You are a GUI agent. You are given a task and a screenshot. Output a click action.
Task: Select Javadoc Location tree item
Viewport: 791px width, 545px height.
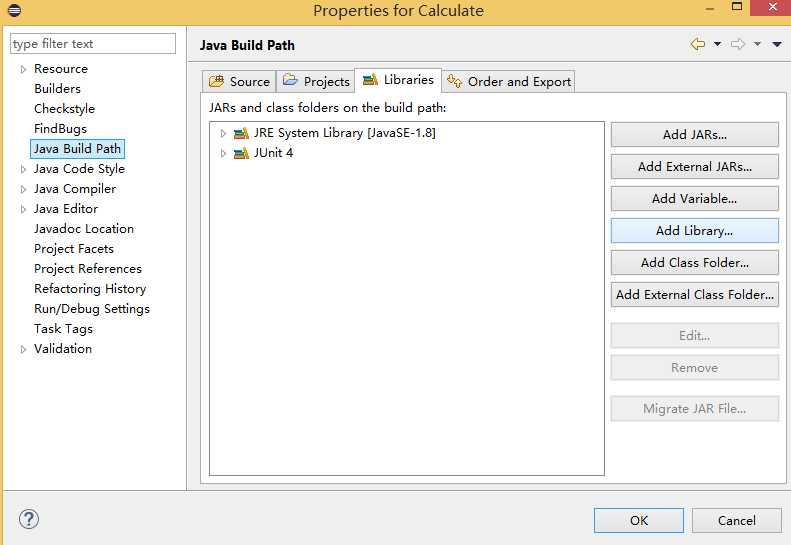tap(84, 229)
